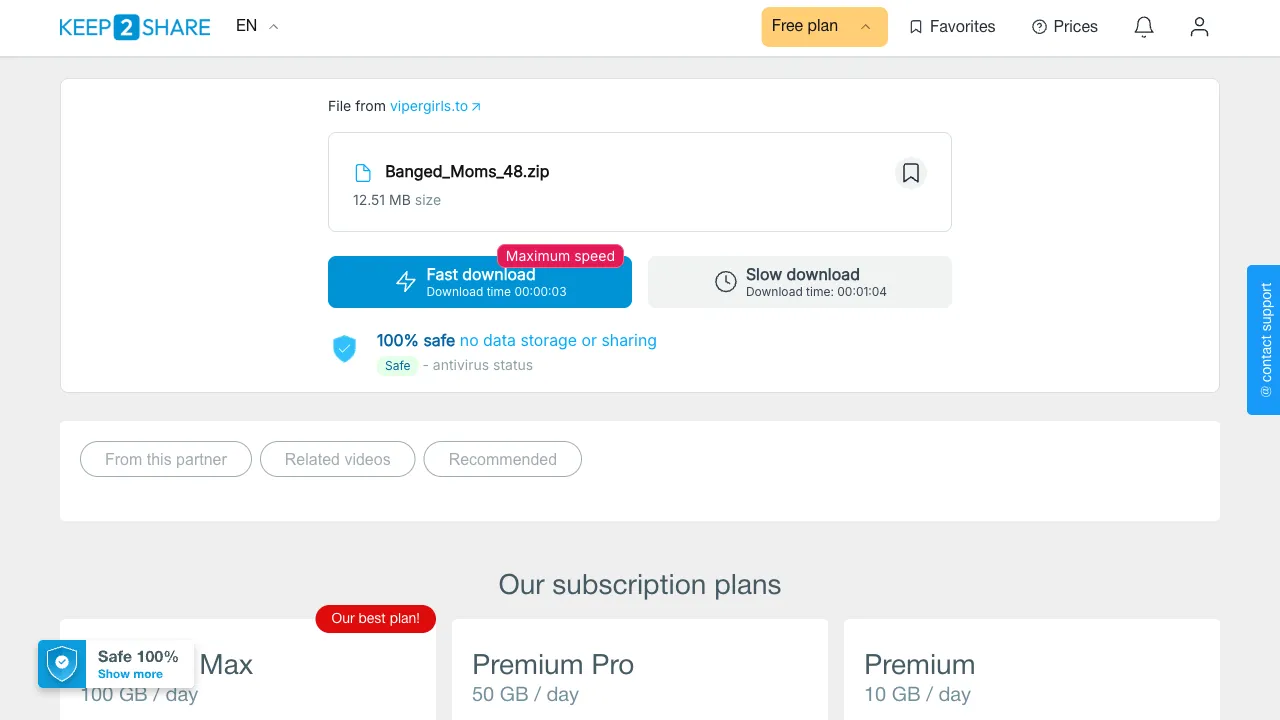
Task: Click the blue shield safe icon
Action: (344, 348)
